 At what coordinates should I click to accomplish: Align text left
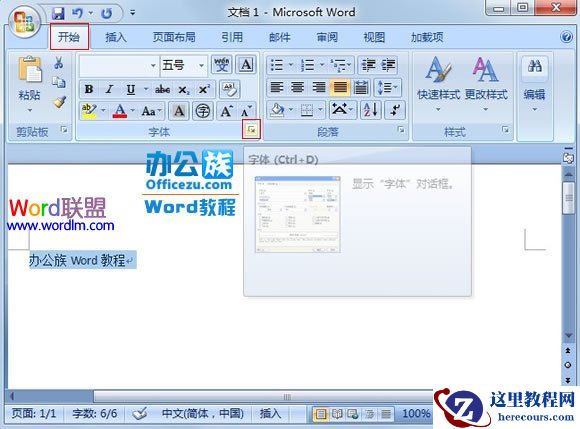277,88
